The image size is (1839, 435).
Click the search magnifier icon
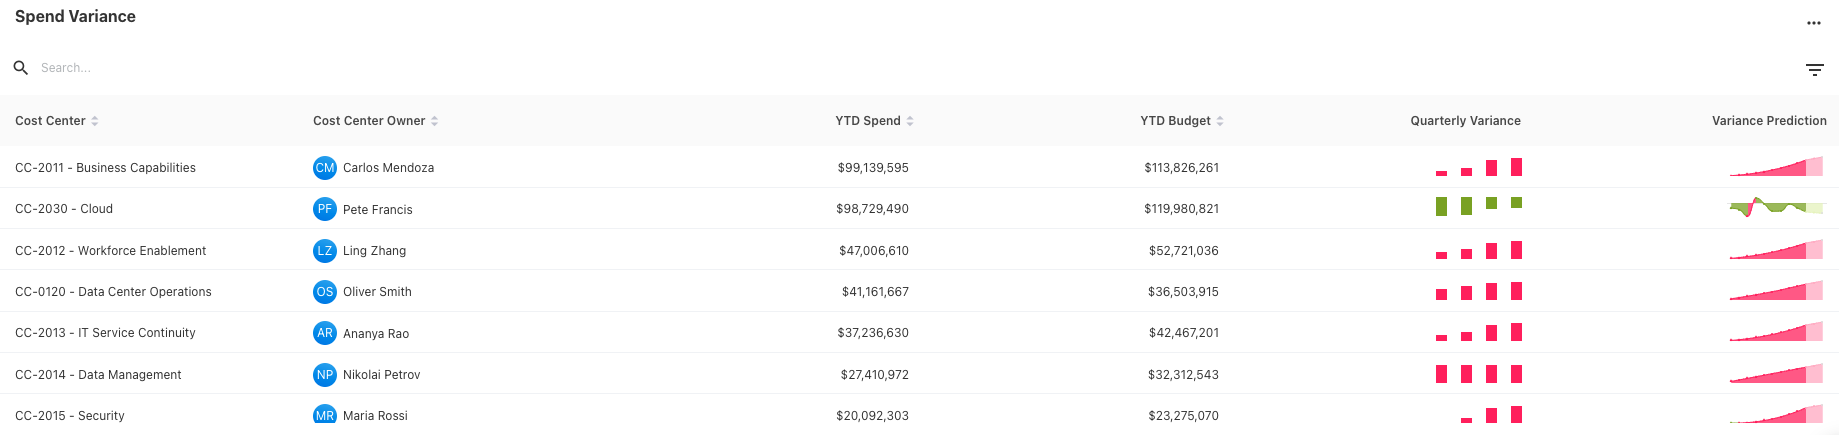20,68
